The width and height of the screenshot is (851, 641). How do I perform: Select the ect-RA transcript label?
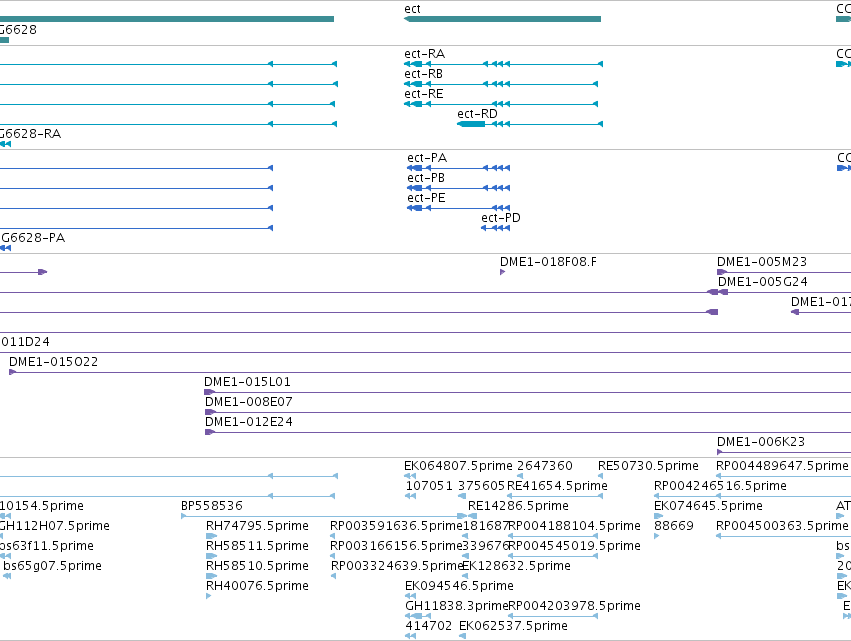tap(424, 54)
